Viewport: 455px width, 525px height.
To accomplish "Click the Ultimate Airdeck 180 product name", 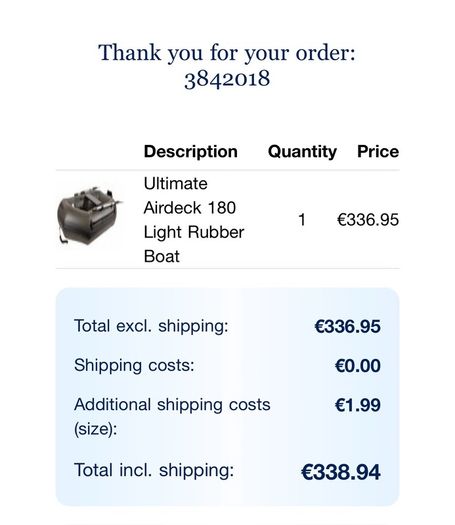I will (194, 220).
